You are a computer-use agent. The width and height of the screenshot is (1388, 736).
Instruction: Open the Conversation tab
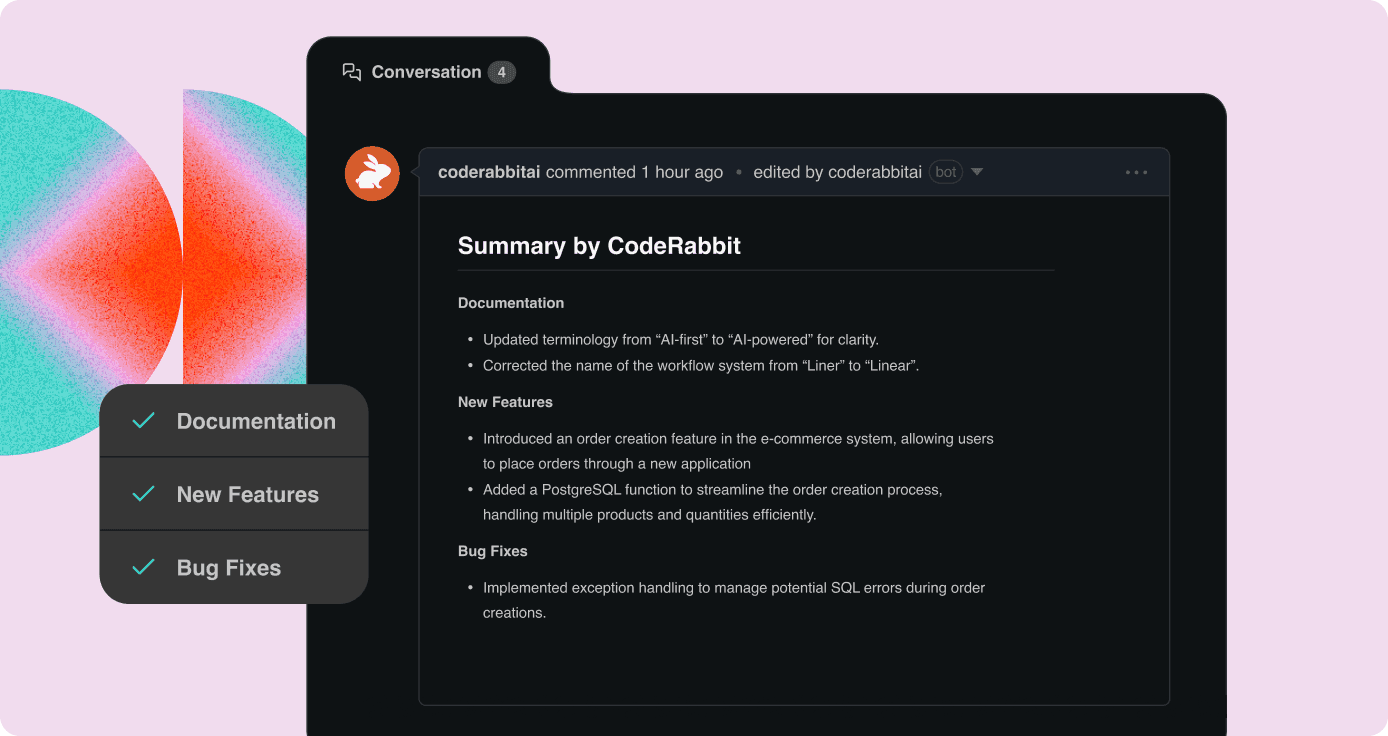point(426,72)
